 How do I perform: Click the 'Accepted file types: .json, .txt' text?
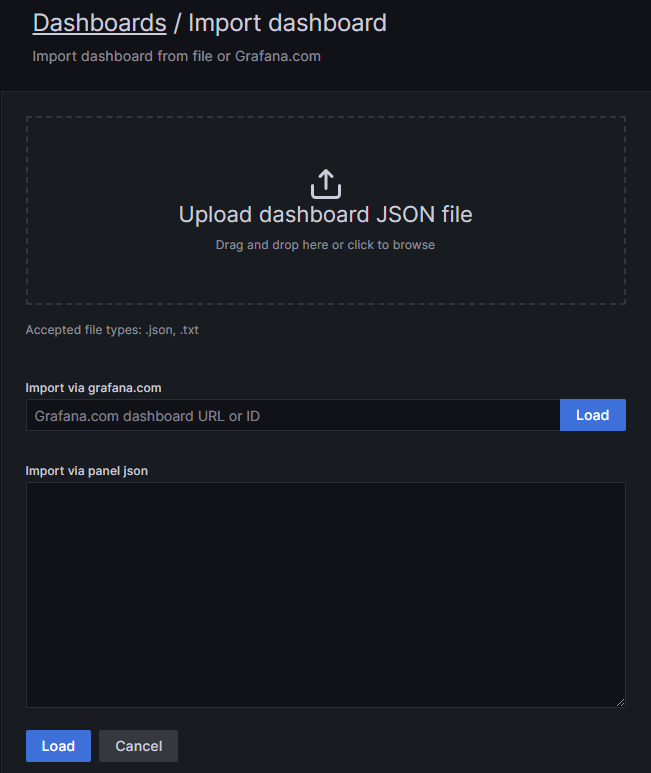coord(112,330)
